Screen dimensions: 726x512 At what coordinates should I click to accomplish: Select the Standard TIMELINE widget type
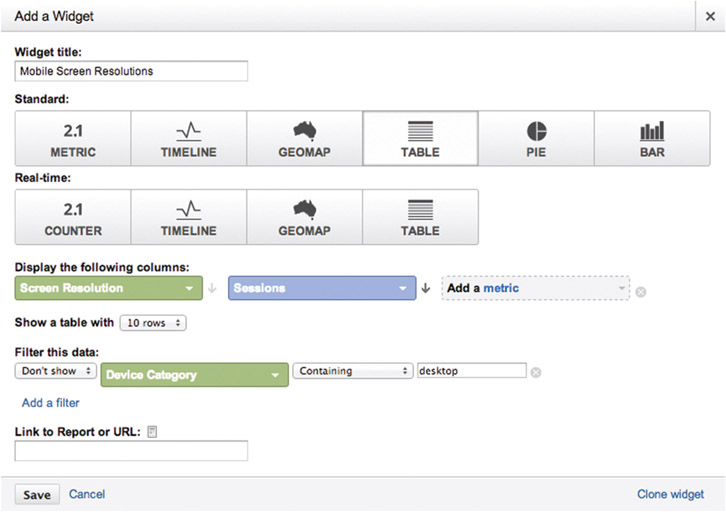(189, 138)
